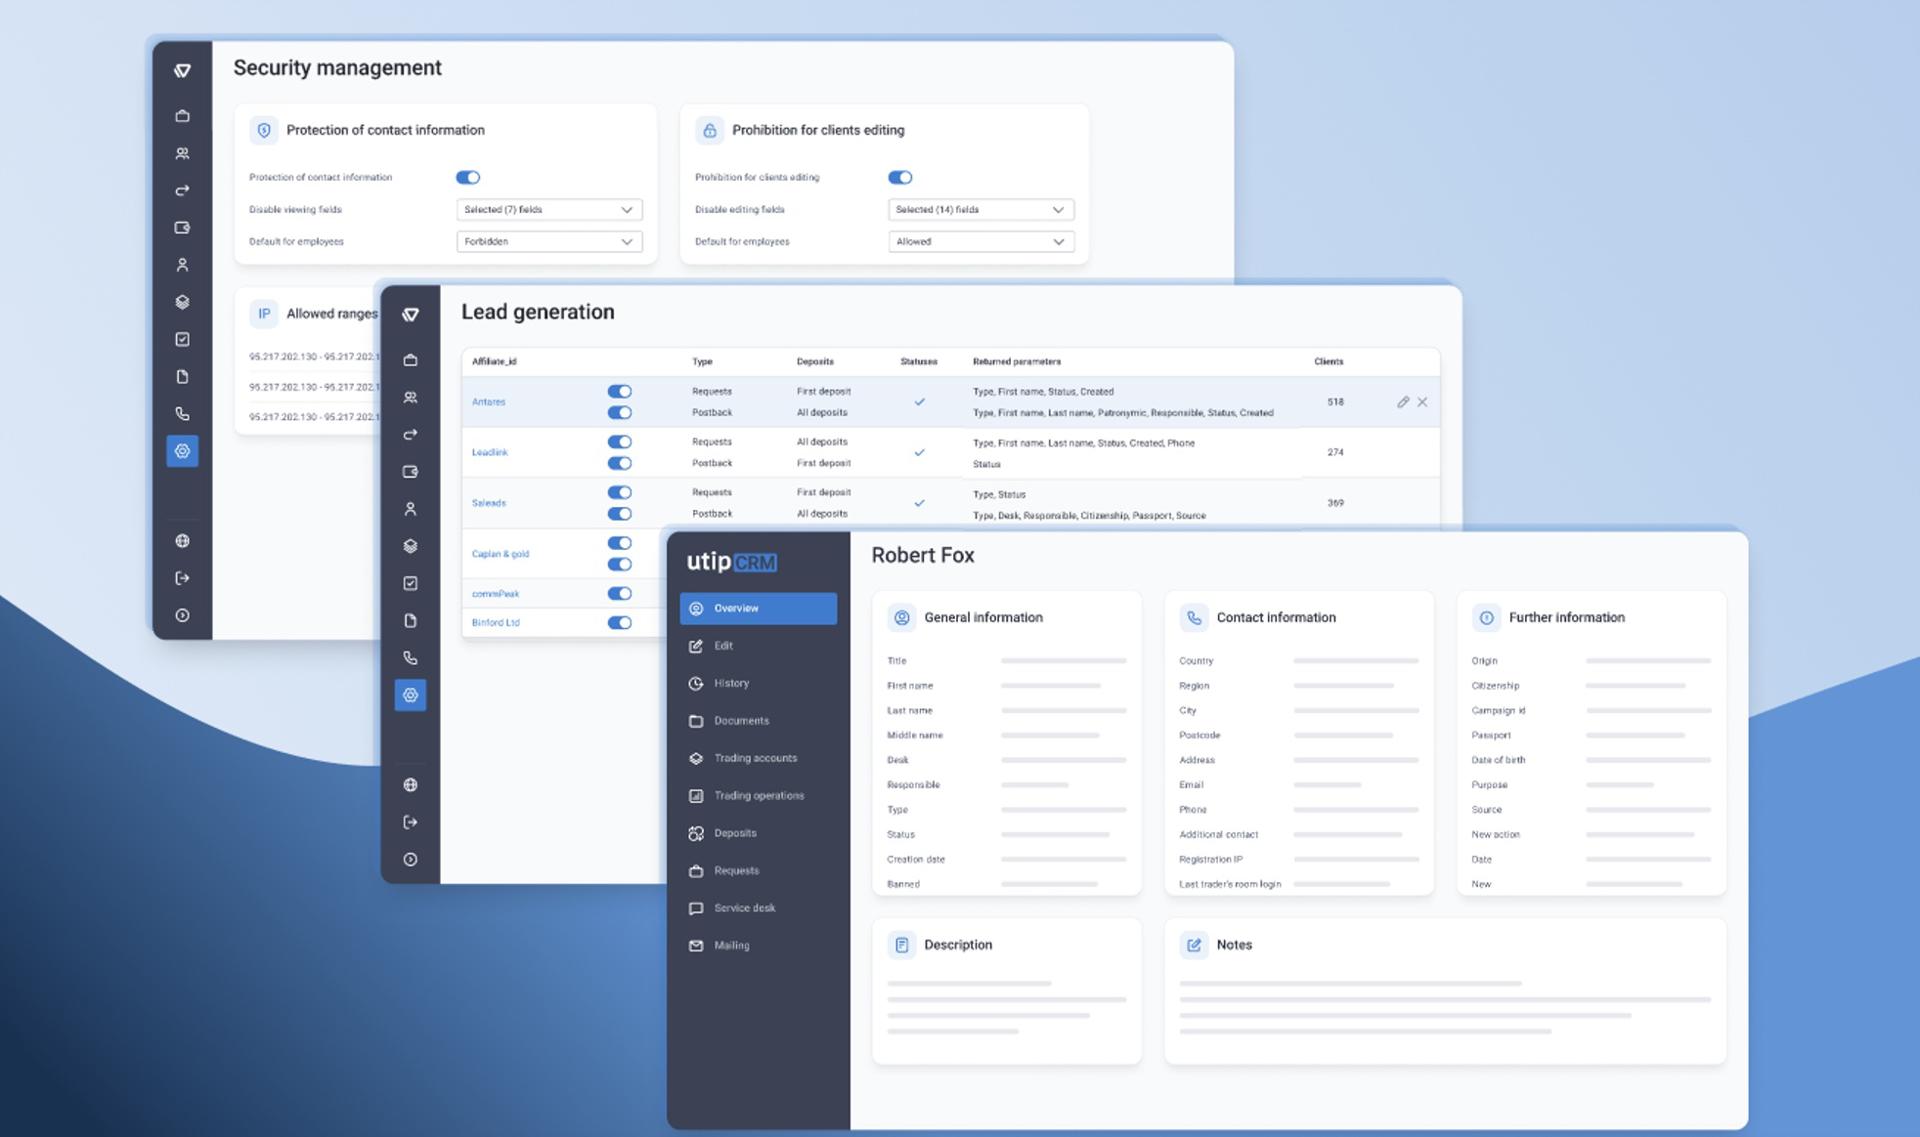Toggle the Postback switch for Leadlink
Screen dimensions: 1920x1137
click(620, 463)
